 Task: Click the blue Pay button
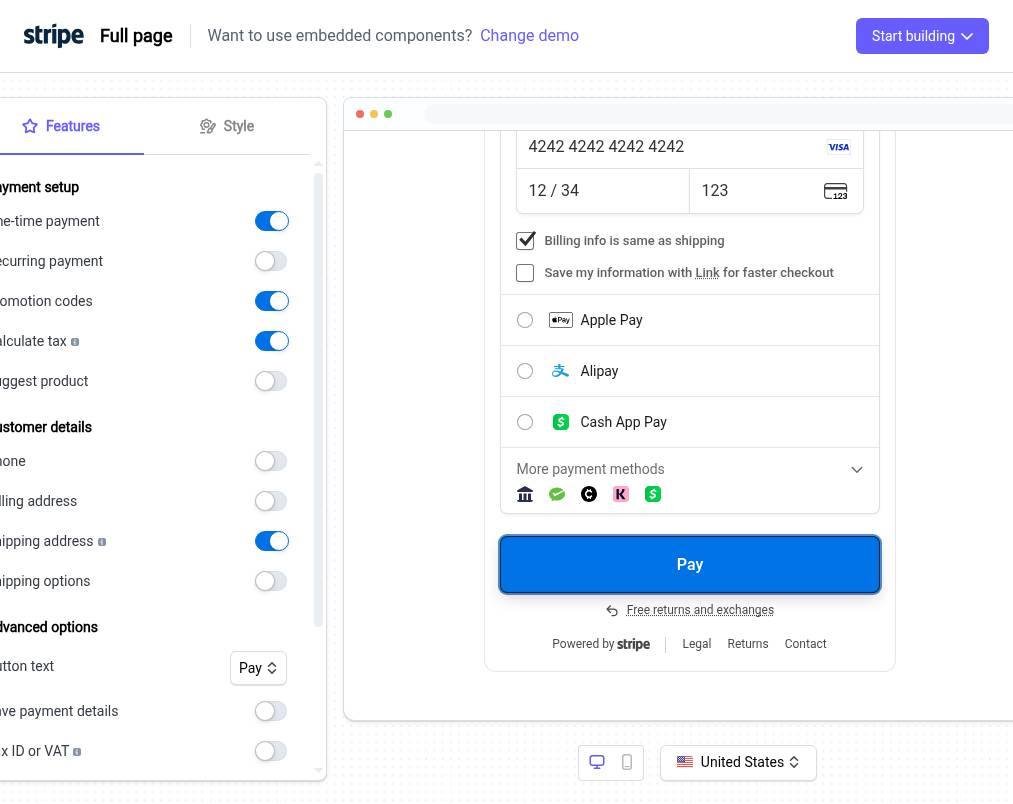pos(689,564)
